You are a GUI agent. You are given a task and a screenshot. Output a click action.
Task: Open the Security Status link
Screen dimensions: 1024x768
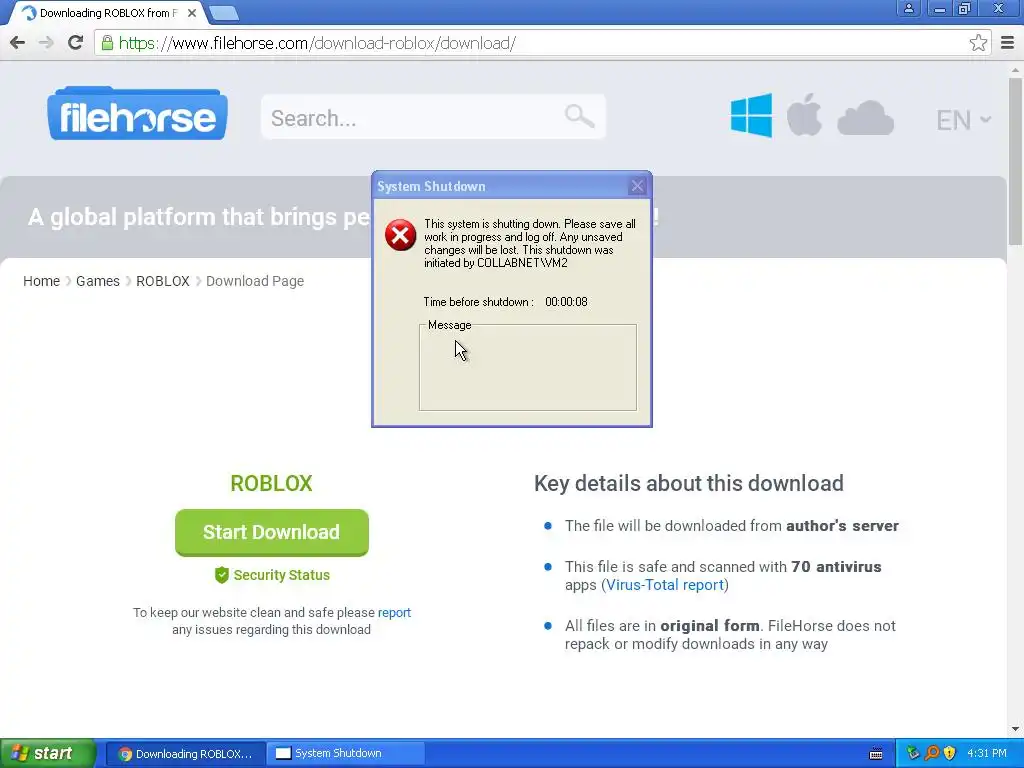tap(281, 575)
